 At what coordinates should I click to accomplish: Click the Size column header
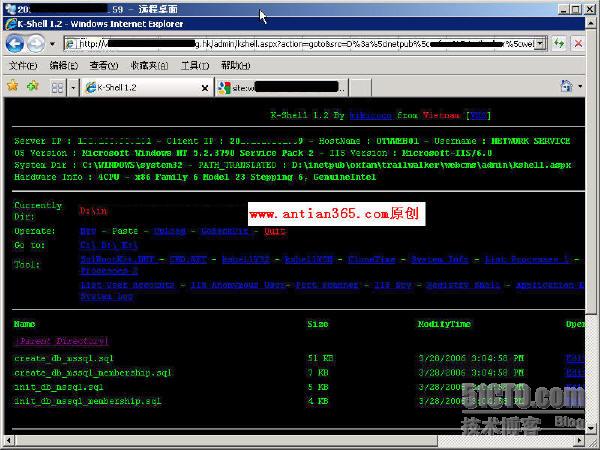[x=318, y=324]
